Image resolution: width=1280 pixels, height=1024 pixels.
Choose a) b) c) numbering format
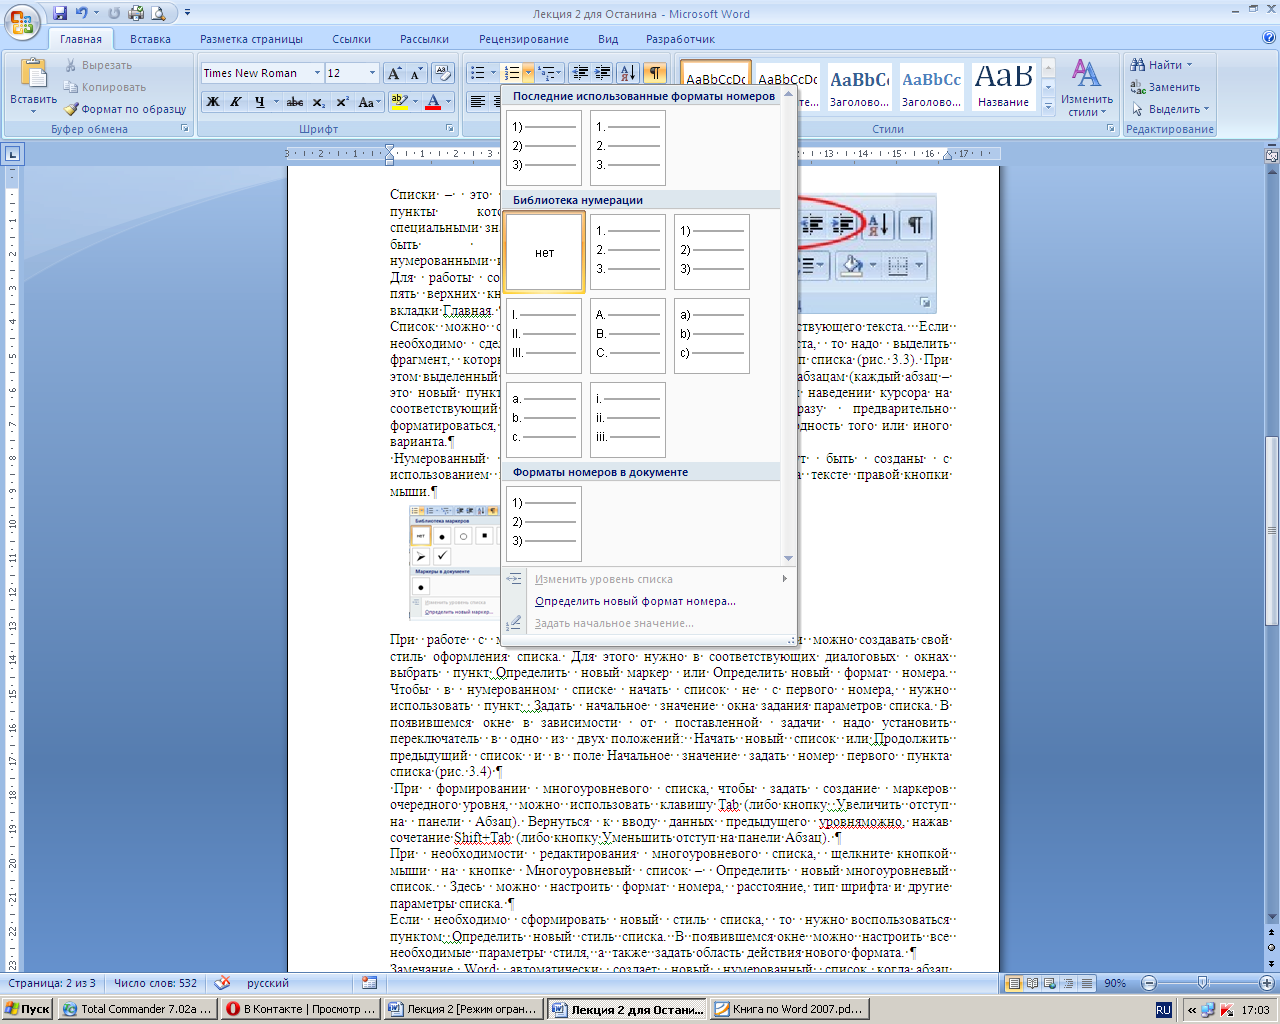pyautogui.click(x=712, y=336)
